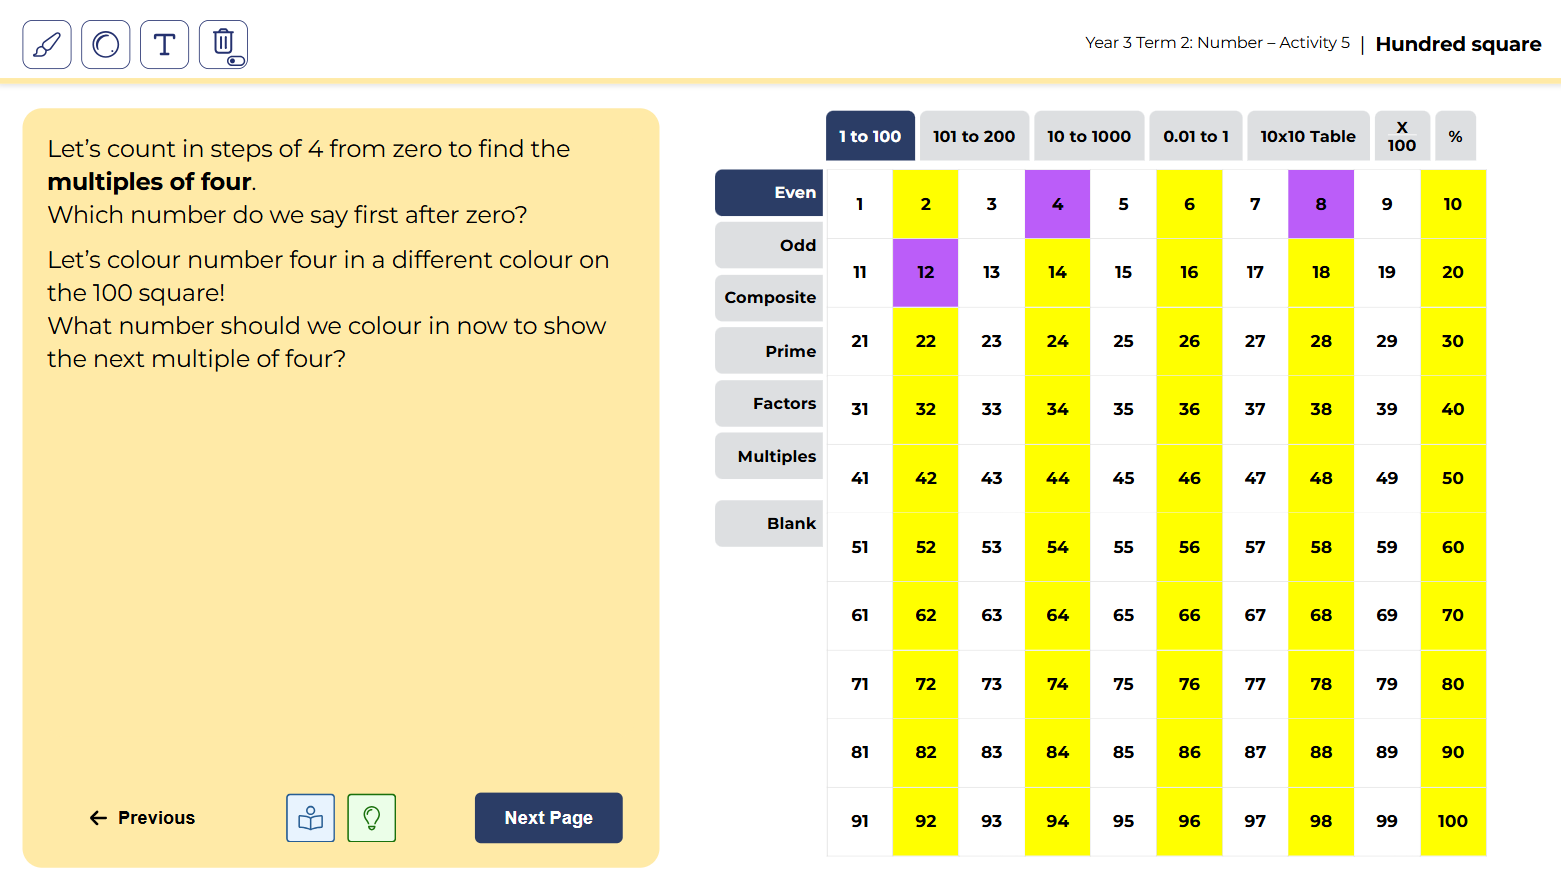Switch to the x 100 grid tab
The height and width of the screenshot is (877, 1561).
[1401, 136]
